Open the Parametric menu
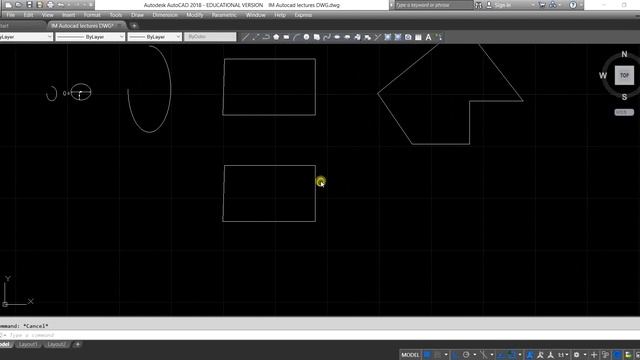This screenshot has width=640, height=360. tap(224, 15)
